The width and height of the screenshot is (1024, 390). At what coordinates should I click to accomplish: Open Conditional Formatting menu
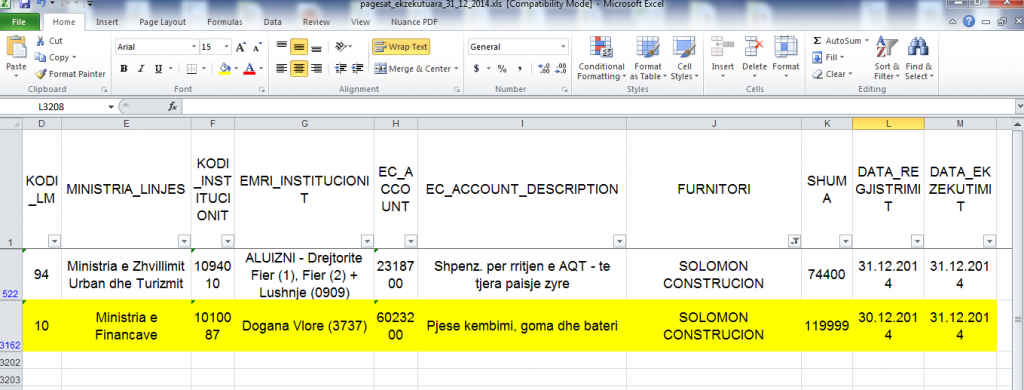tap(601, 58)
